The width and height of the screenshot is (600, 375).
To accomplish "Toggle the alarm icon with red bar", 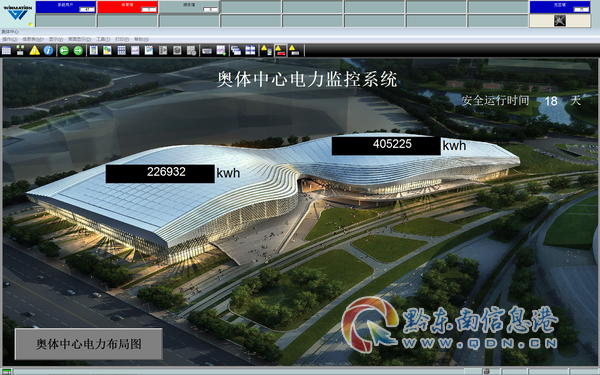I will tap(280, 51).
